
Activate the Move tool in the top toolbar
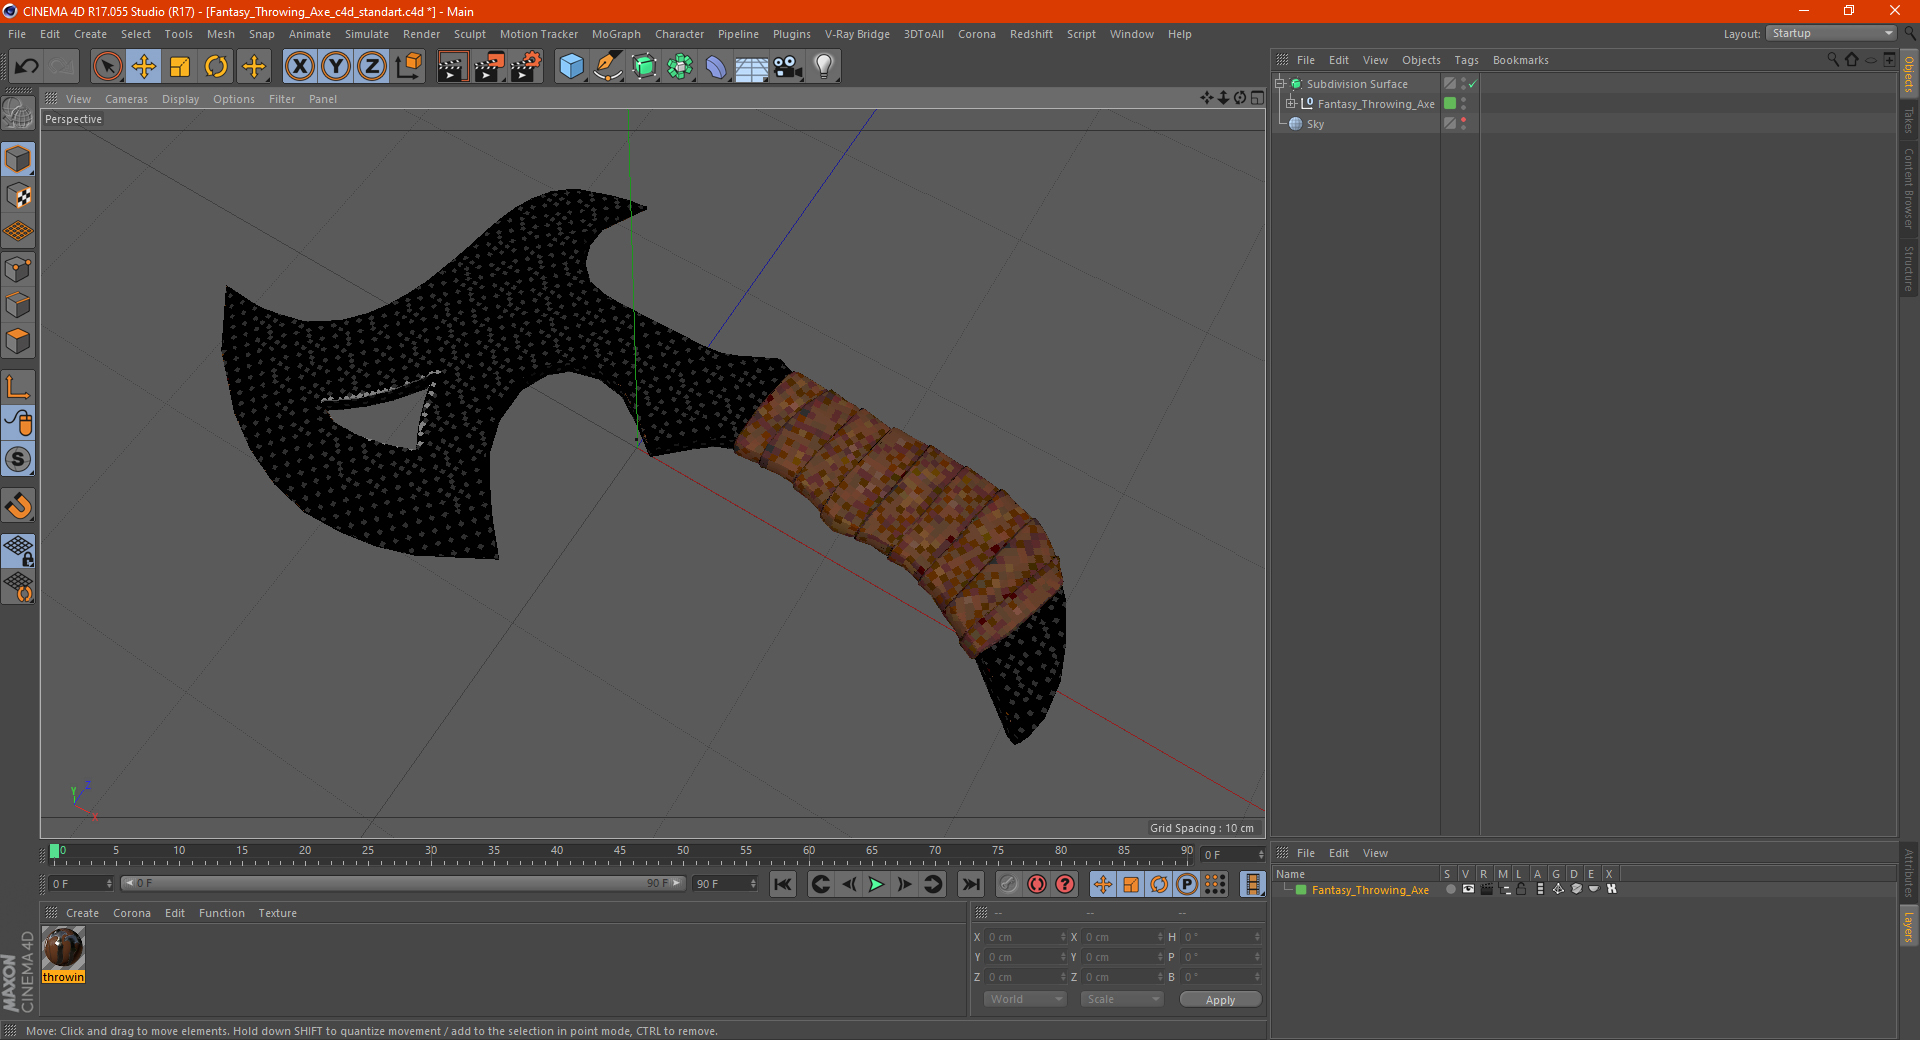[144, 67]
